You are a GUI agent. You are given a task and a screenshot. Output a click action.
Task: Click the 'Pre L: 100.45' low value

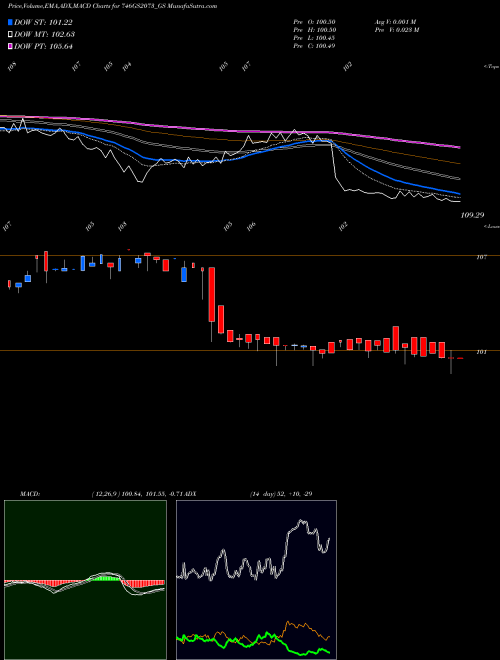tap(314, 38)
